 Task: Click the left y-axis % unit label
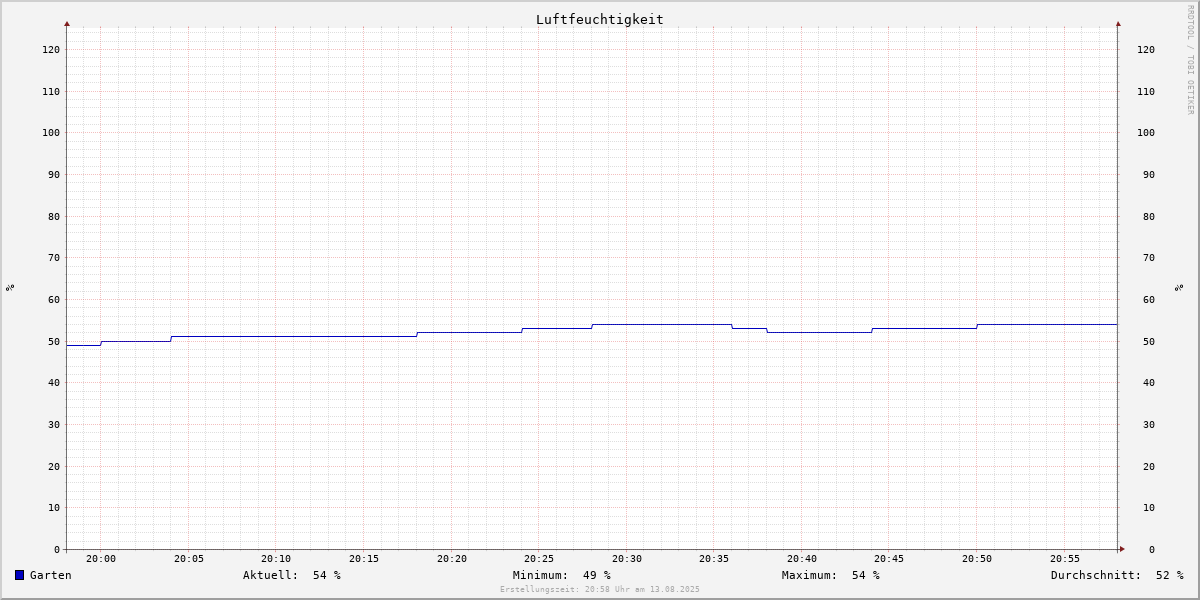[10, 288]
